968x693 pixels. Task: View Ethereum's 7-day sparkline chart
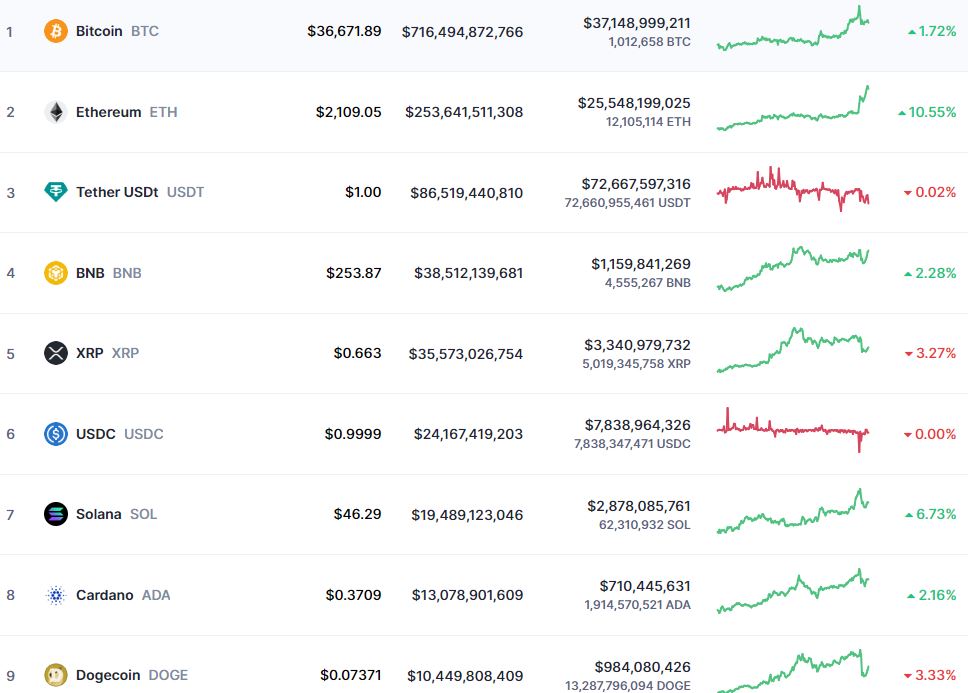(793, 108)
